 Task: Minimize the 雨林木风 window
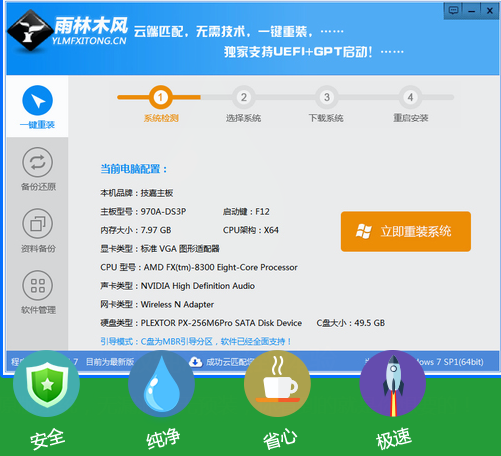point(471,10)
